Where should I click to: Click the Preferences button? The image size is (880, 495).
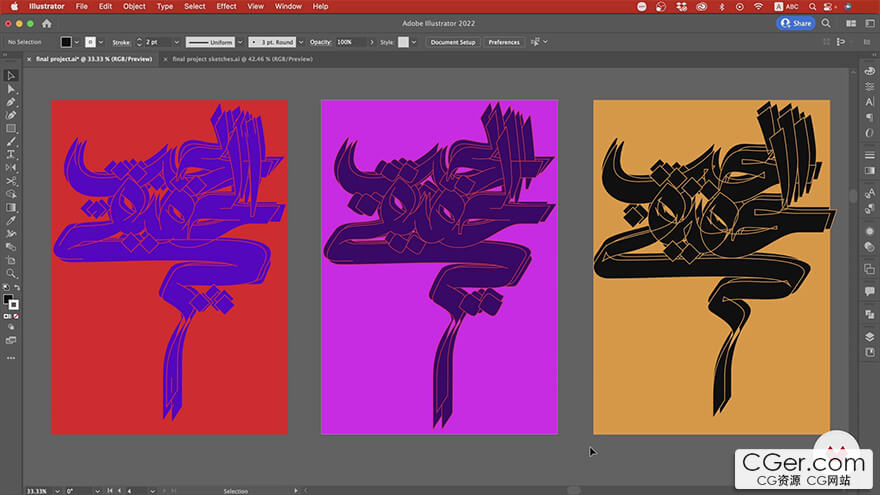pos(504,42)
